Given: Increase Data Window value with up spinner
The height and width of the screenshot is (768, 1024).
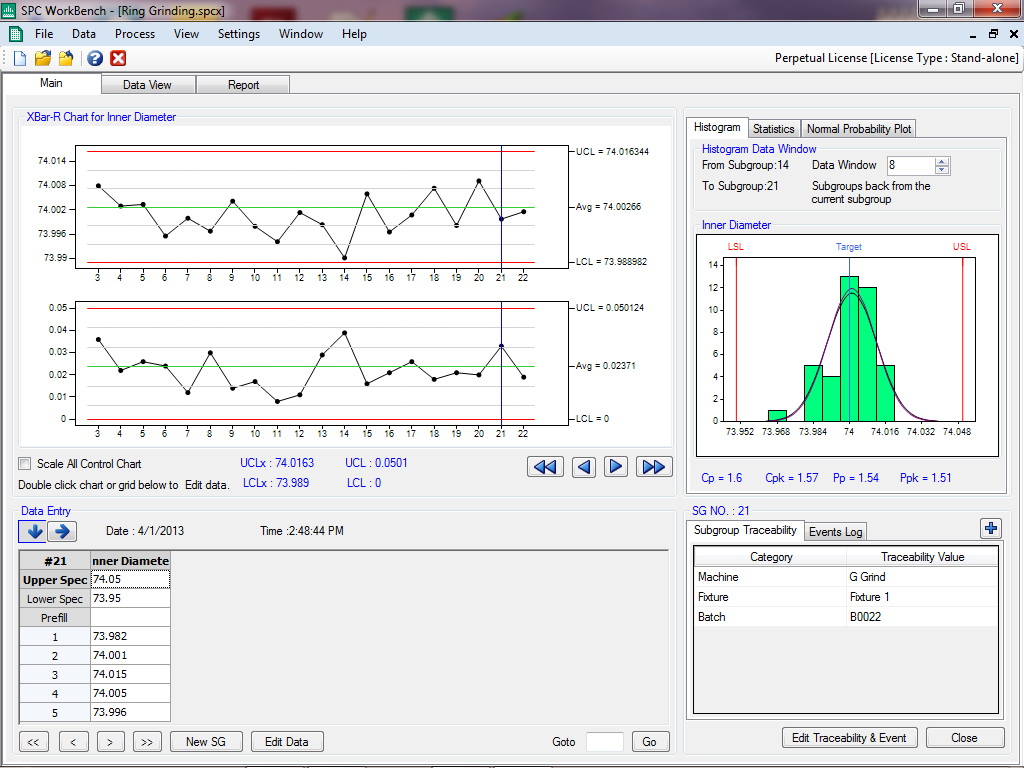Looking at the screenshot, I should click(942, 161).
